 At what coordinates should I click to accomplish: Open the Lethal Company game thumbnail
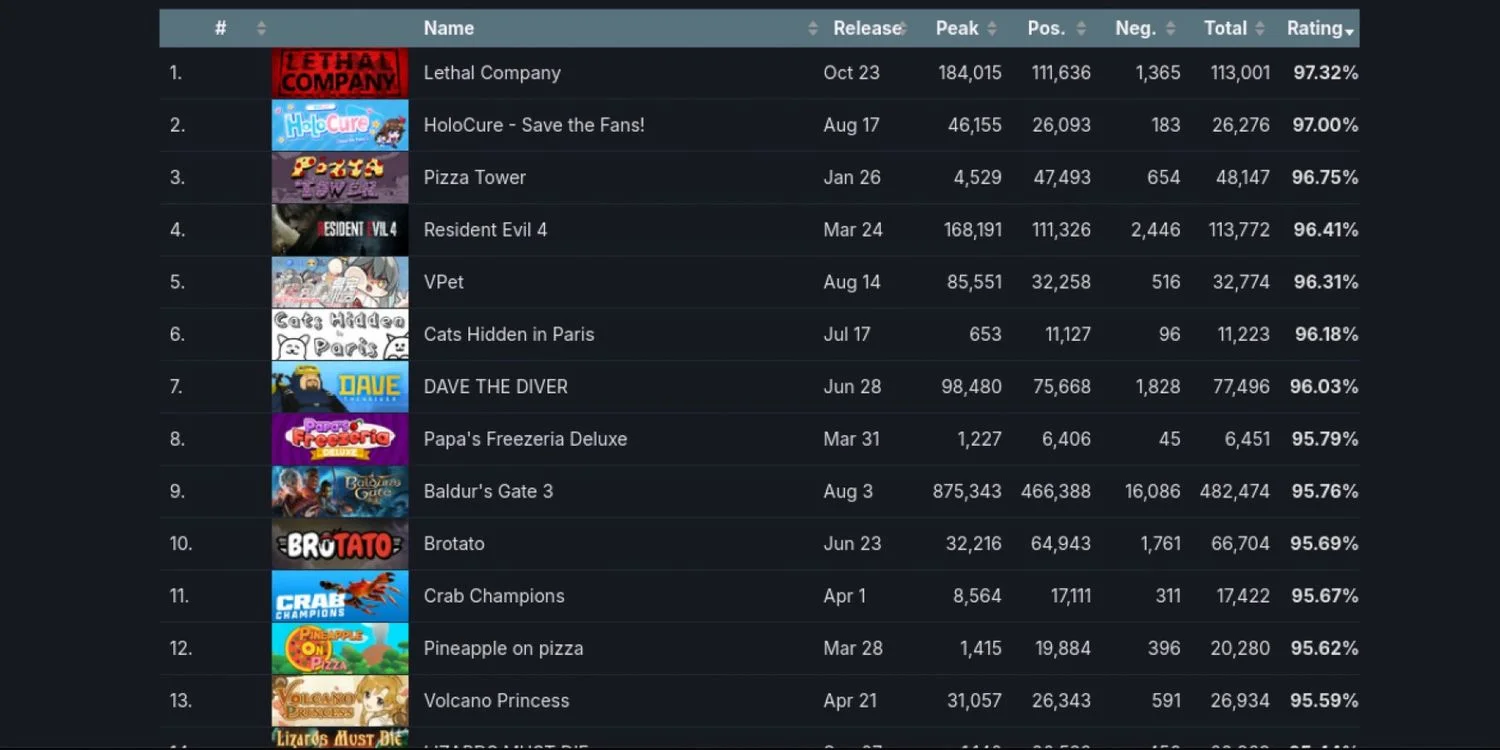coord(340,73)
